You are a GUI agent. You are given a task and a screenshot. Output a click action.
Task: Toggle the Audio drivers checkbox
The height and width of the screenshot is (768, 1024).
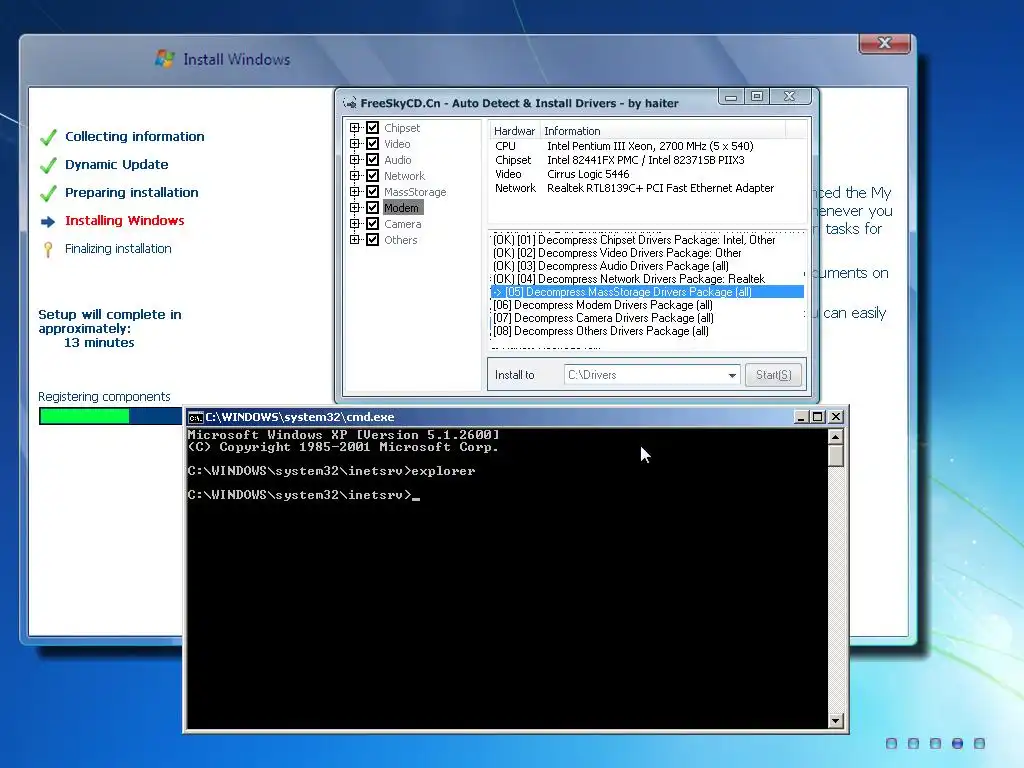(372, 159)
